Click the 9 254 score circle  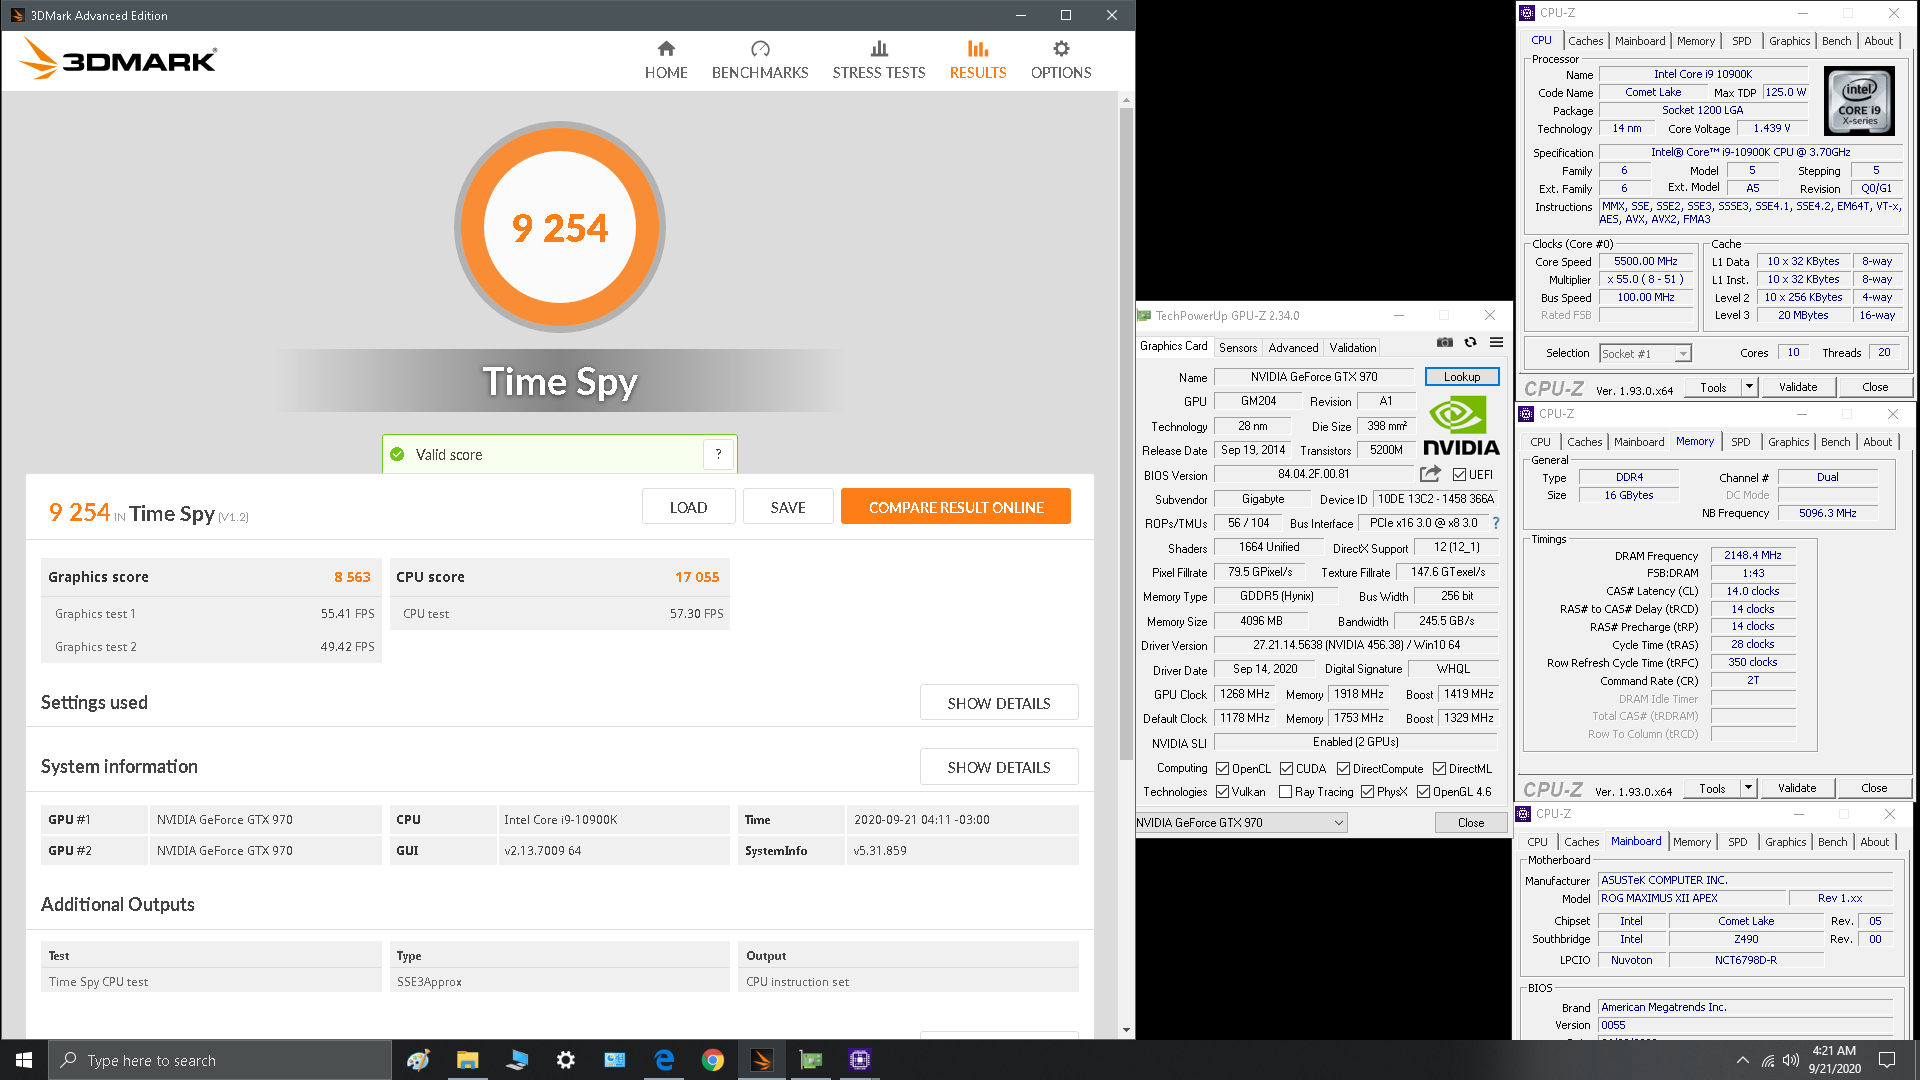560,227
